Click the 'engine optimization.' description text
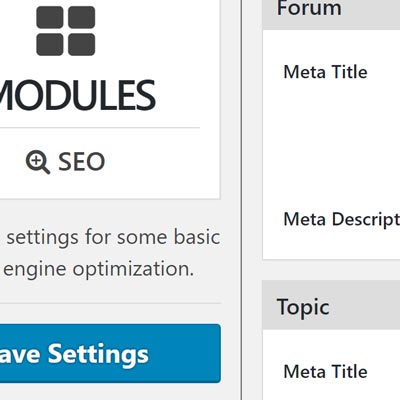 (x=99, y=269)
